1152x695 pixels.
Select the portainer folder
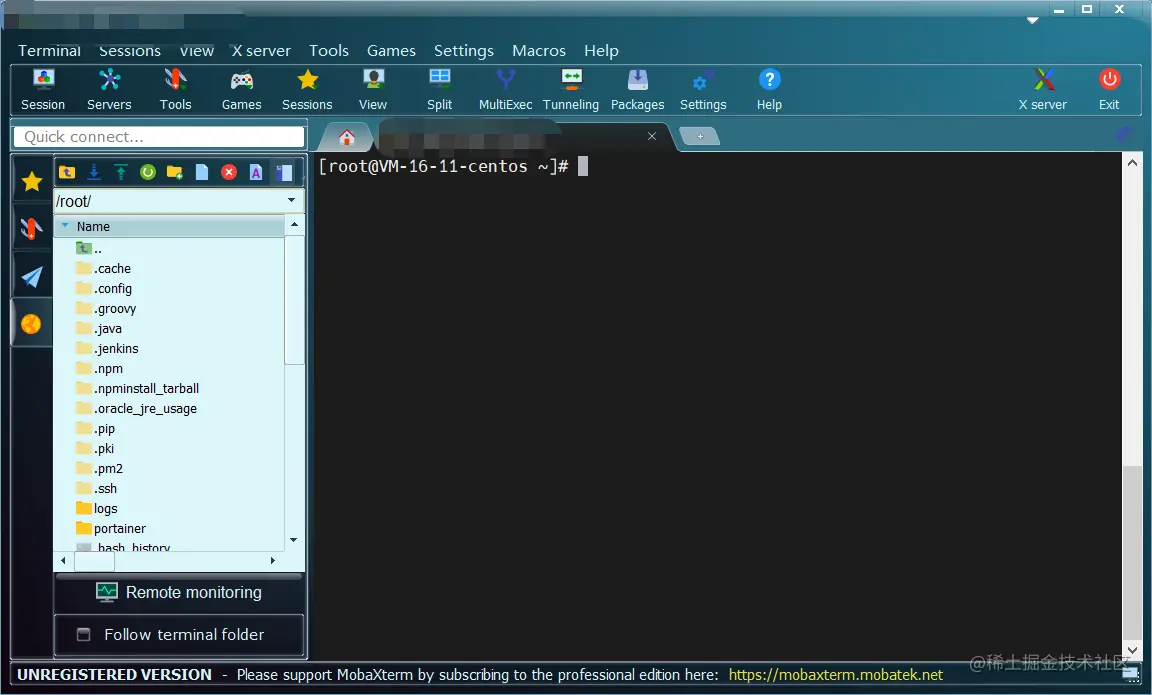click(x=111, y=528)
